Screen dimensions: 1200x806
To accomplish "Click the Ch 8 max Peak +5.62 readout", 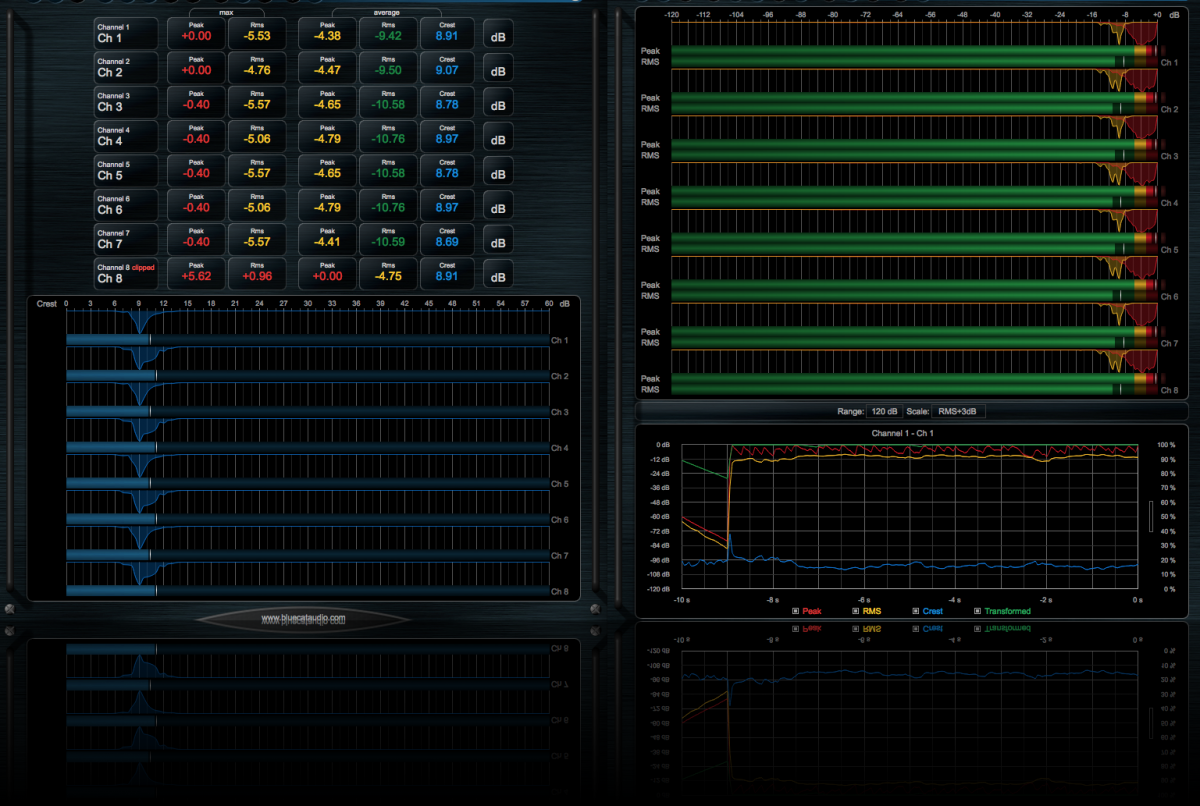I will point(196,273).
